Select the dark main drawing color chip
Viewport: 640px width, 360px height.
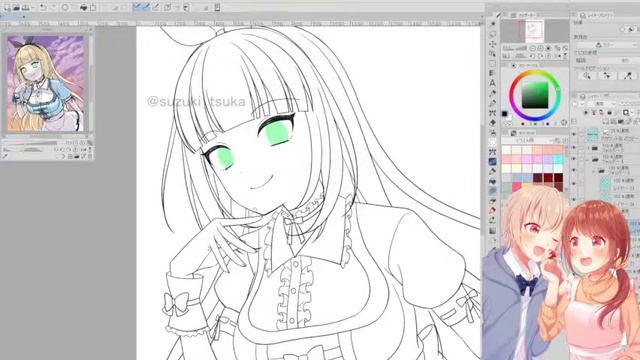(x=504, y=113)
